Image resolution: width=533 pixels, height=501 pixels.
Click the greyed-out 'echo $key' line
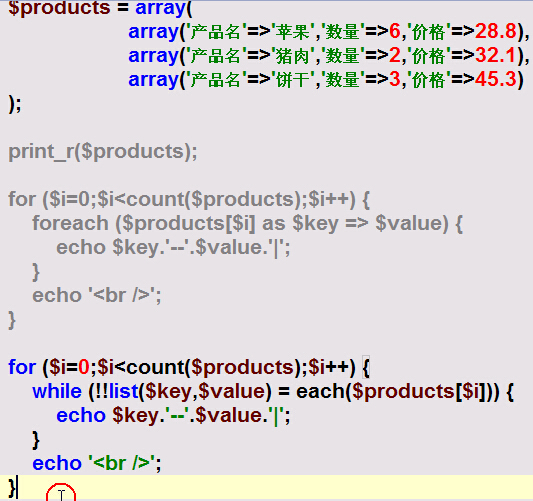coord(173,248)
